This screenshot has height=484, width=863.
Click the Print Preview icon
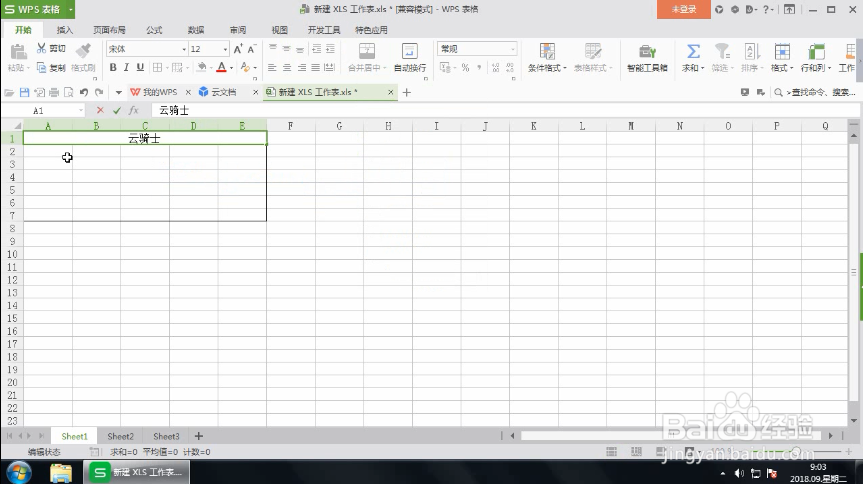[69, 93]
